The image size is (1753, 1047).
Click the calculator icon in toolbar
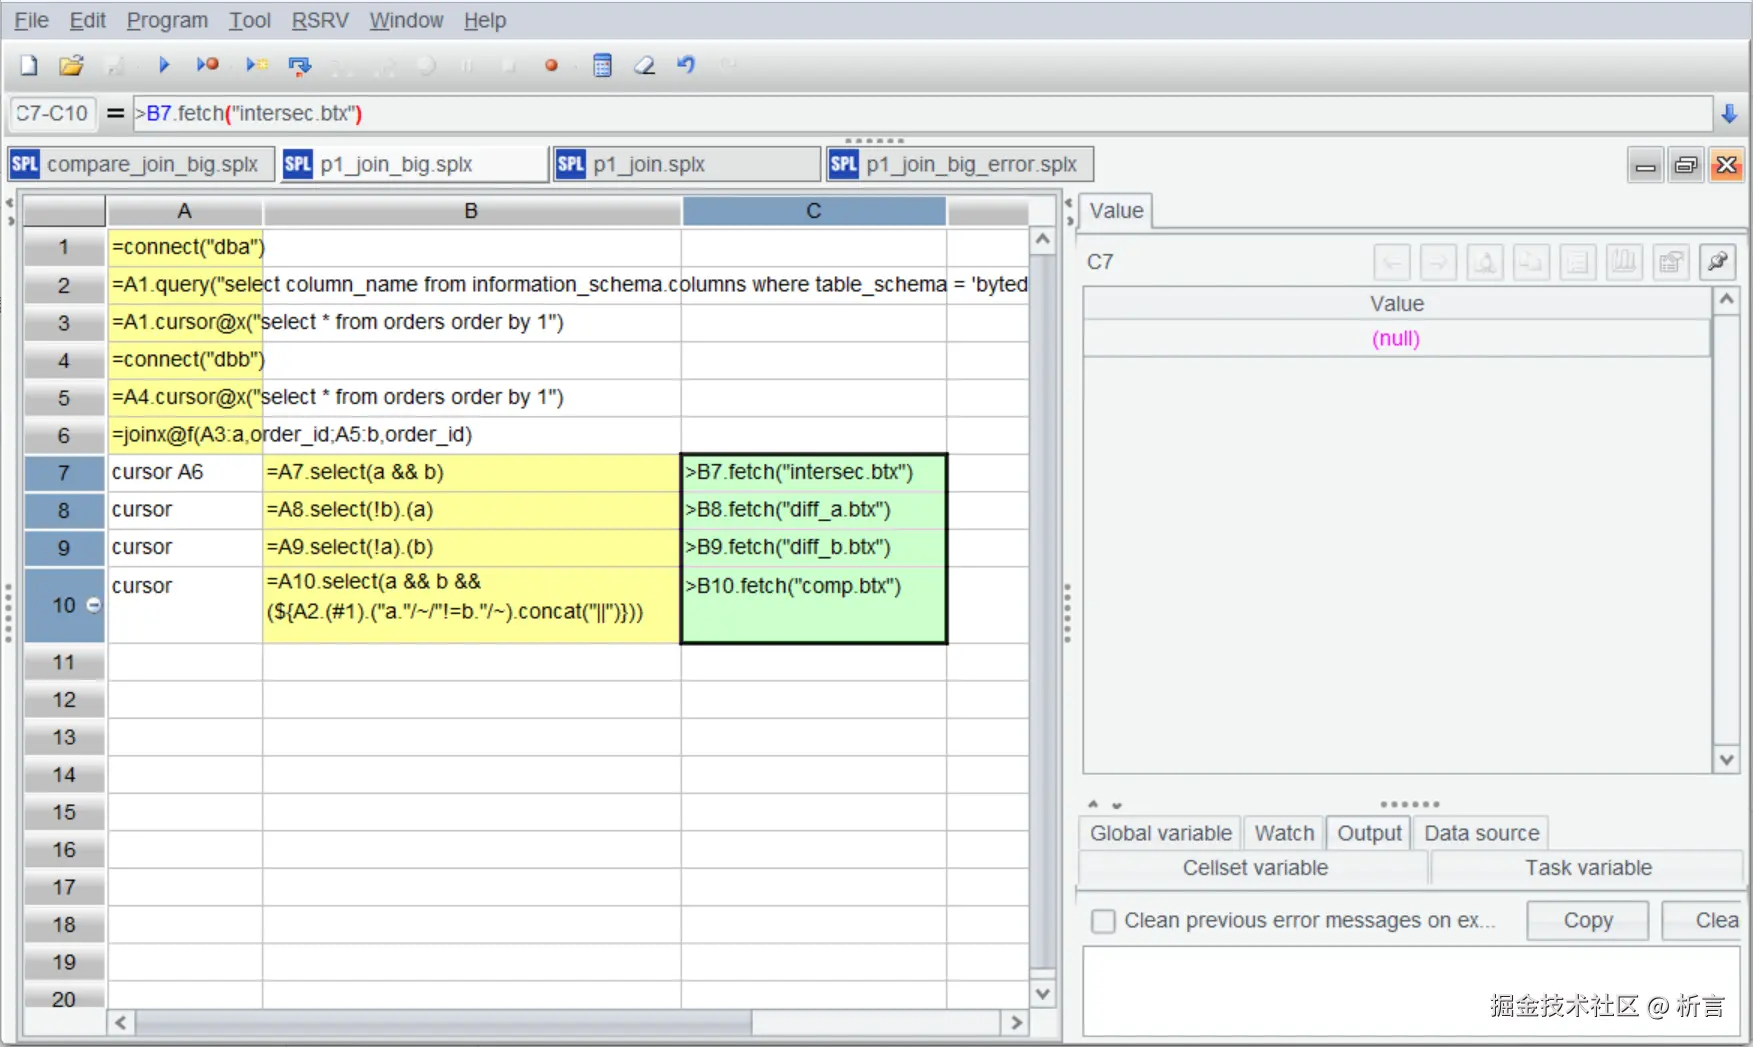click(x=602, y=66)
